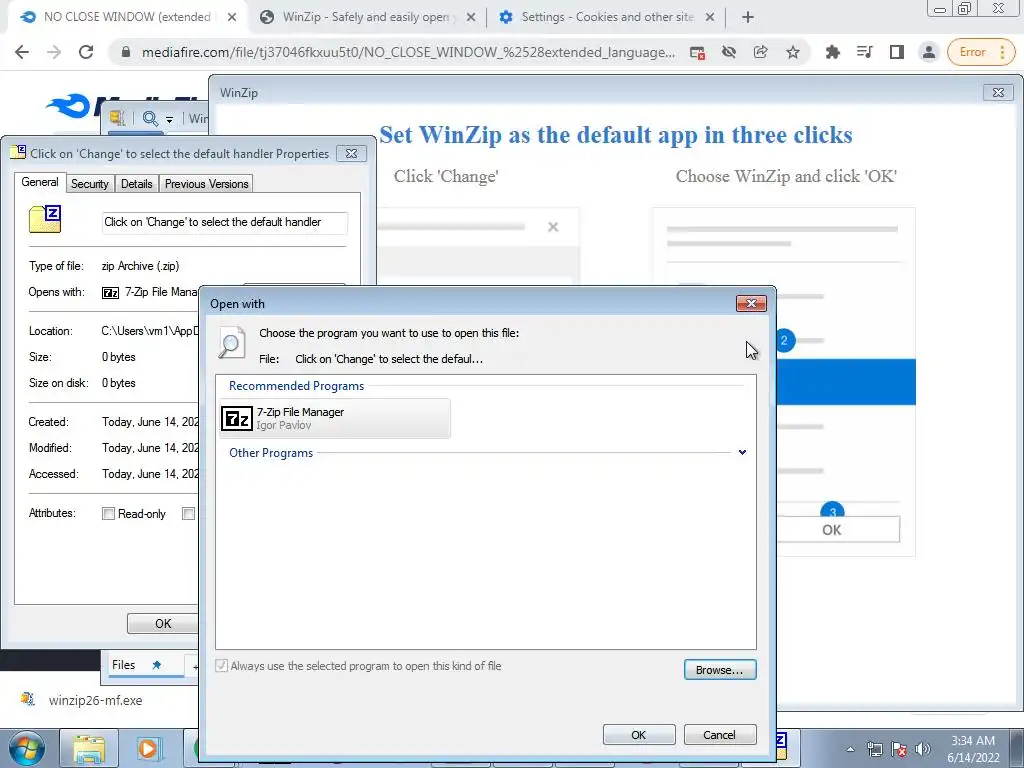Close the WinZip window
Viewport: 1024px width, 768px height.
point(998,93)
